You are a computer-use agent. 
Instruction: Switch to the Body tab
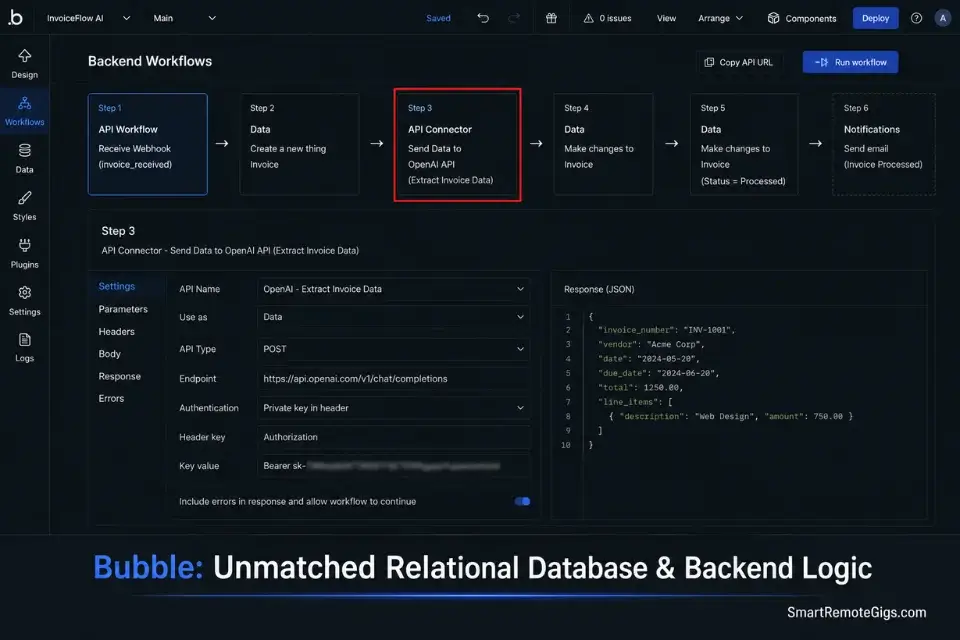(110, 354)
